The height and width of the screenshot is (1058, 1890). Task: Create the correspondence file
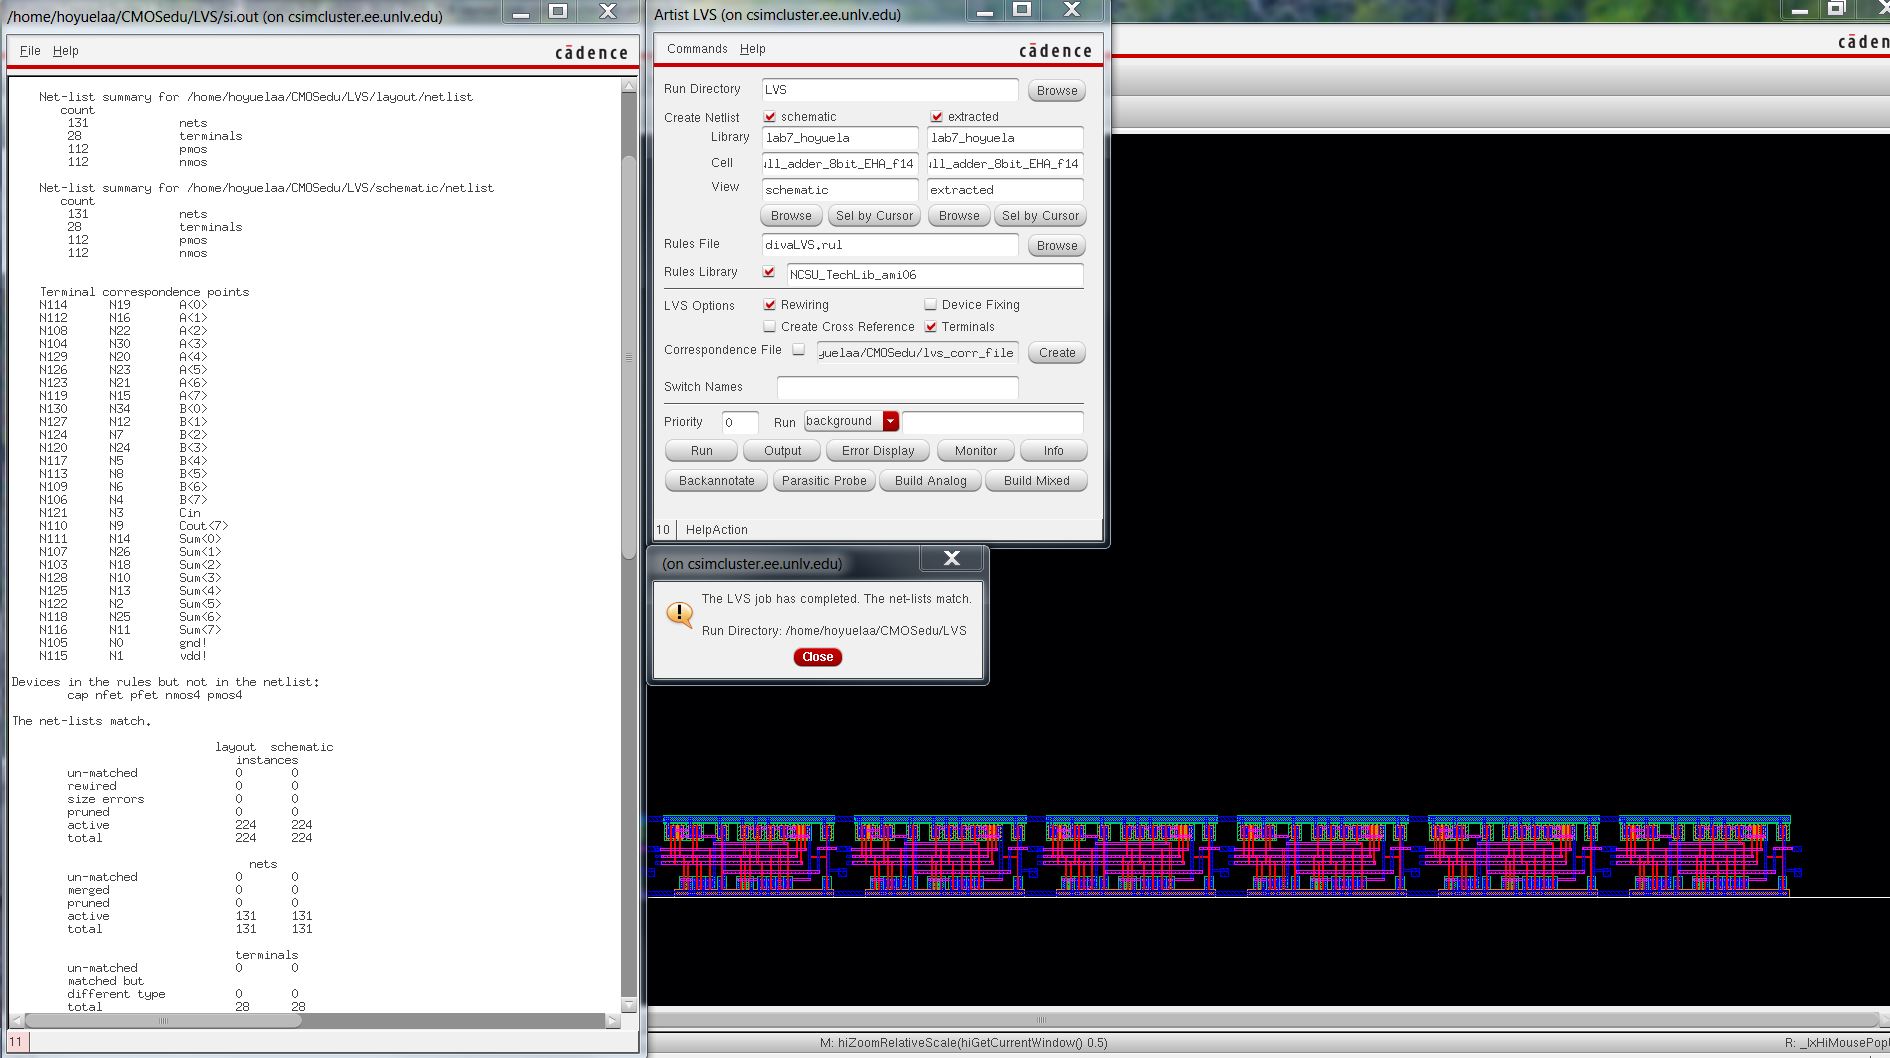pyautogui.click(x=1057, y=353)
